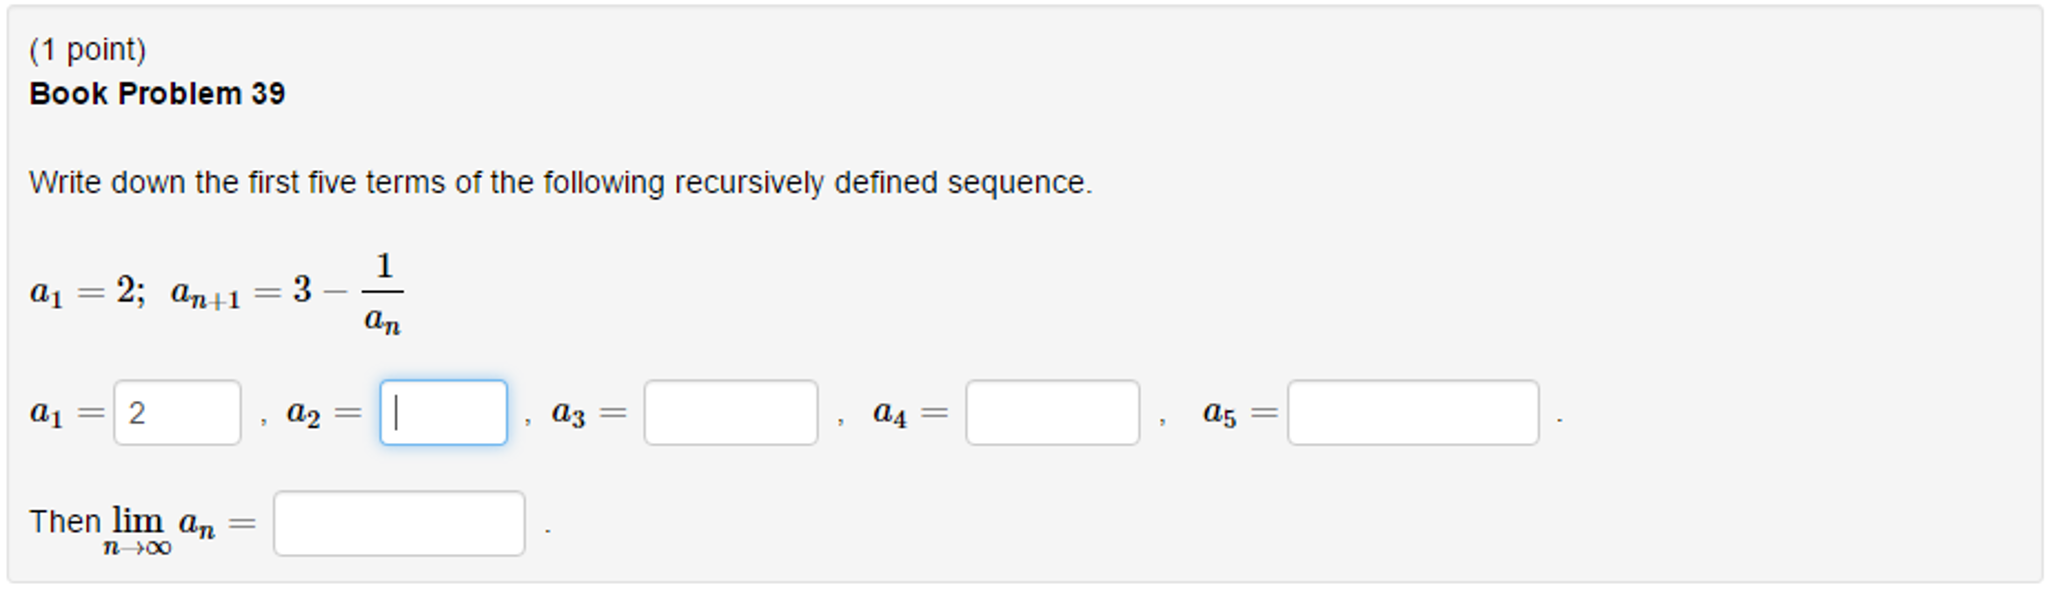Click the lim n approaches infinity notation
This screenshot has width=2046, height=590.
click(x=138, y=527)
